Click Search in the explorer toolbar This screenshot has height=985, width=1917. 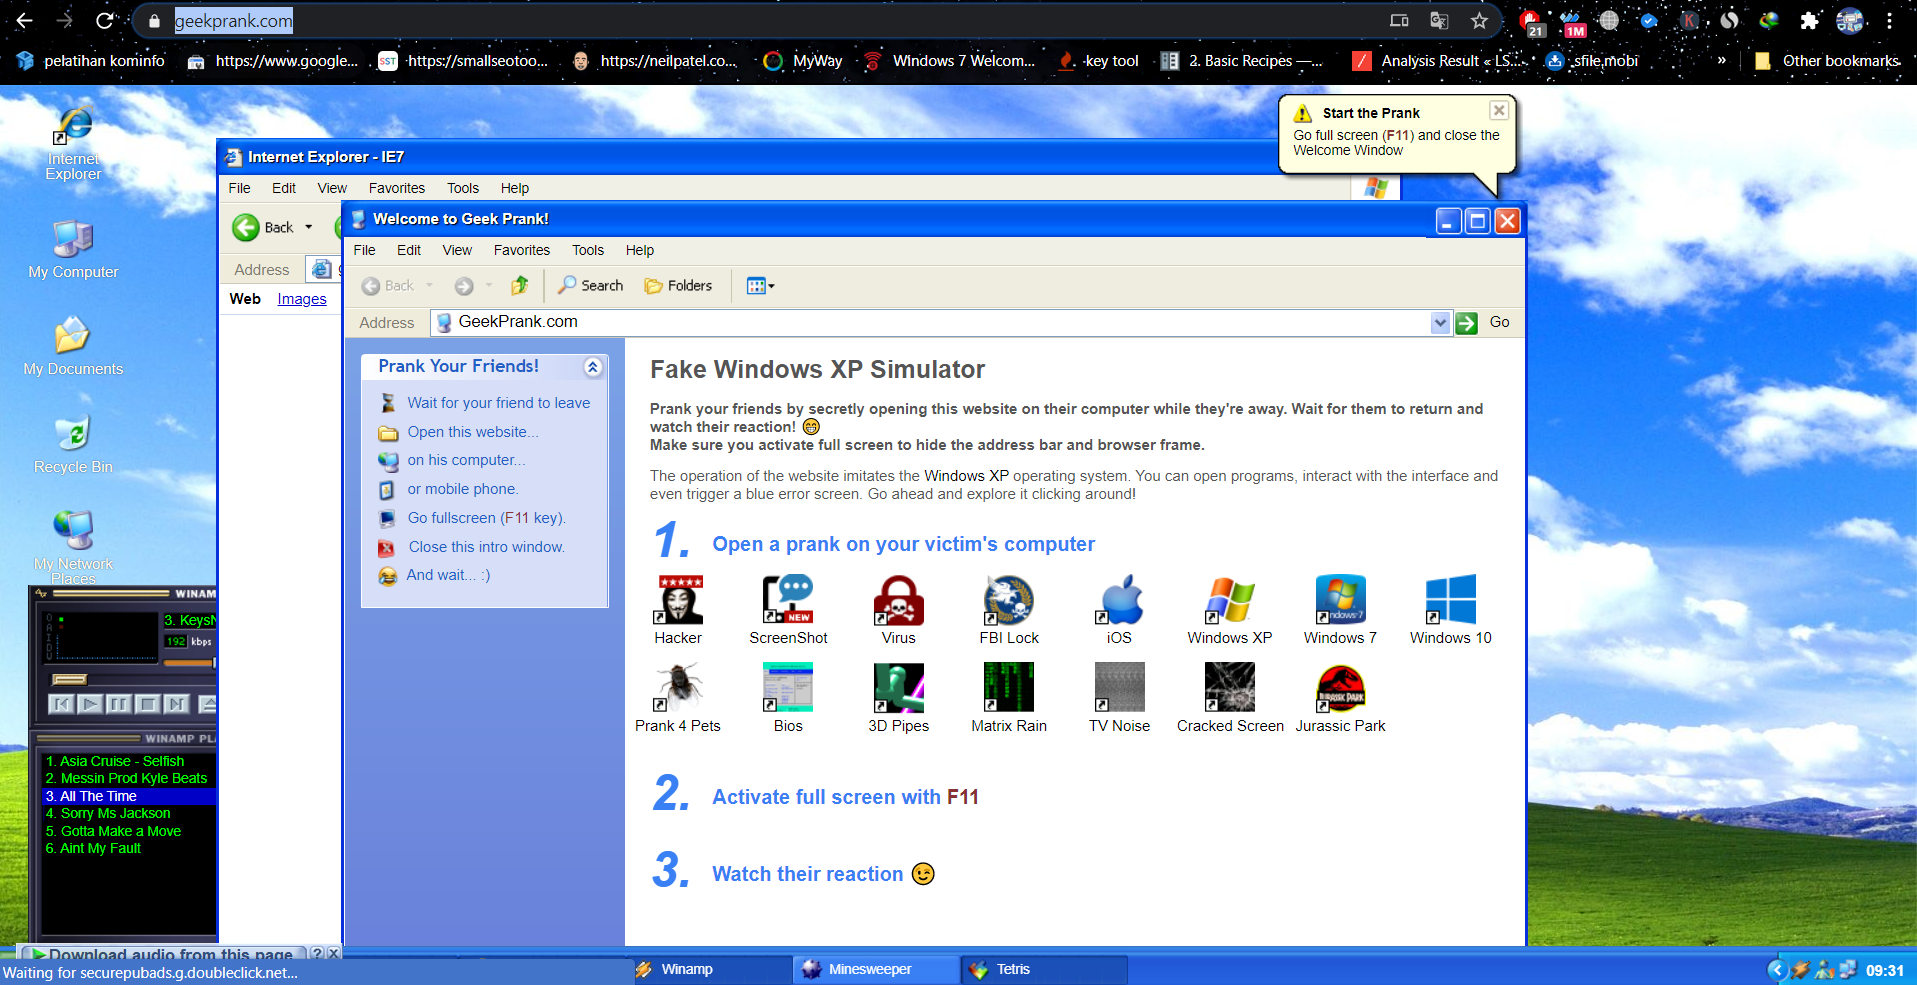590,286
